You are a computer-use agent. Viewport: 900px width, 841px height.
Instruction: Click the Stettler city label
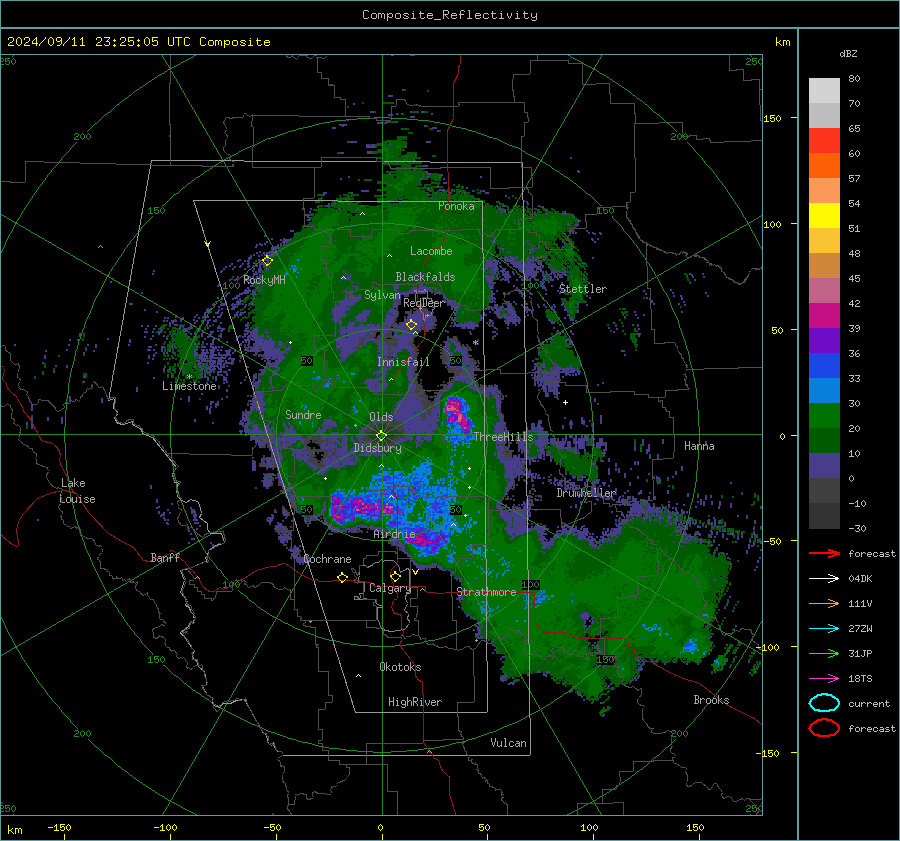click(583, 289)
